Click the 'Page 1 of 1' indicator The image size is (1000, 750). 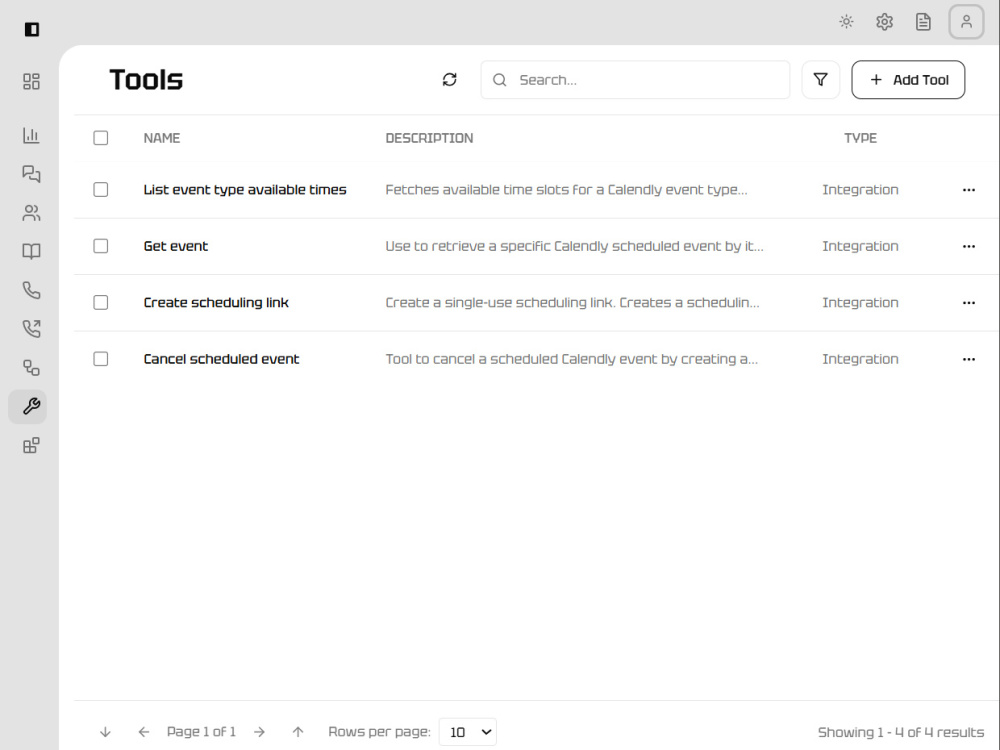click(202, 732)
